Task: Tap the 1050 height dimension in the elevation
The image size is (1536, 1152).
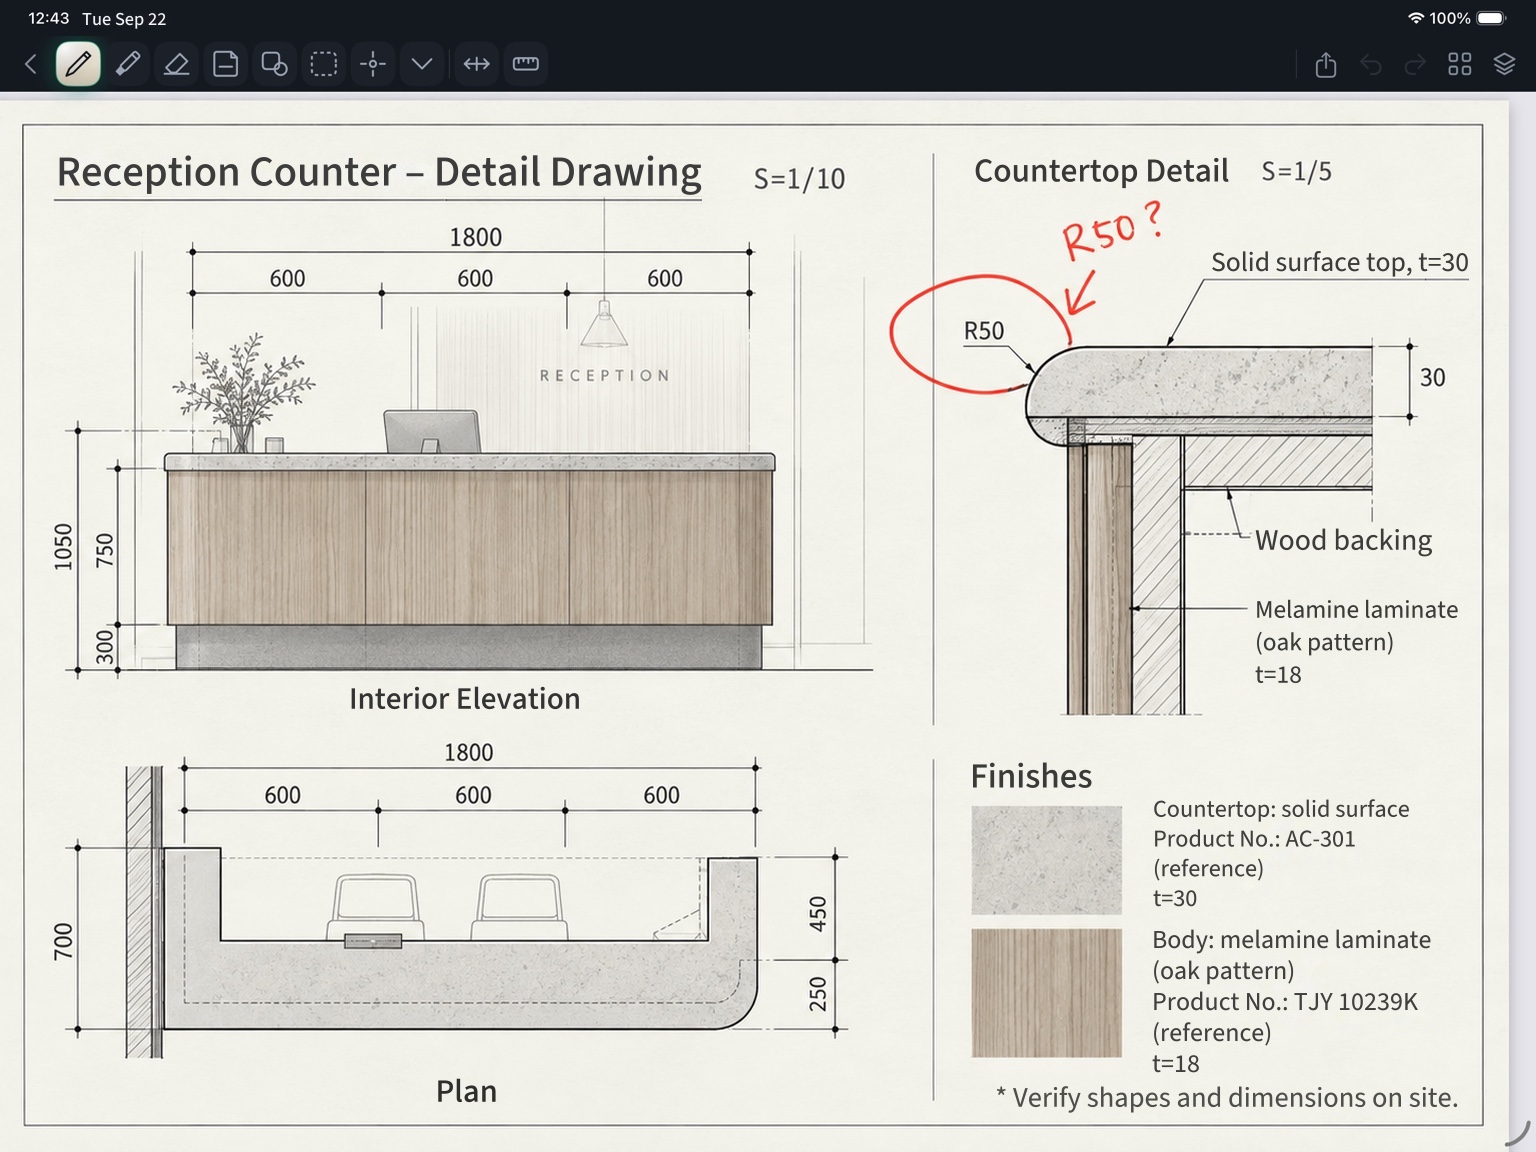Action: pyautogui.click(x=63, y=547)
